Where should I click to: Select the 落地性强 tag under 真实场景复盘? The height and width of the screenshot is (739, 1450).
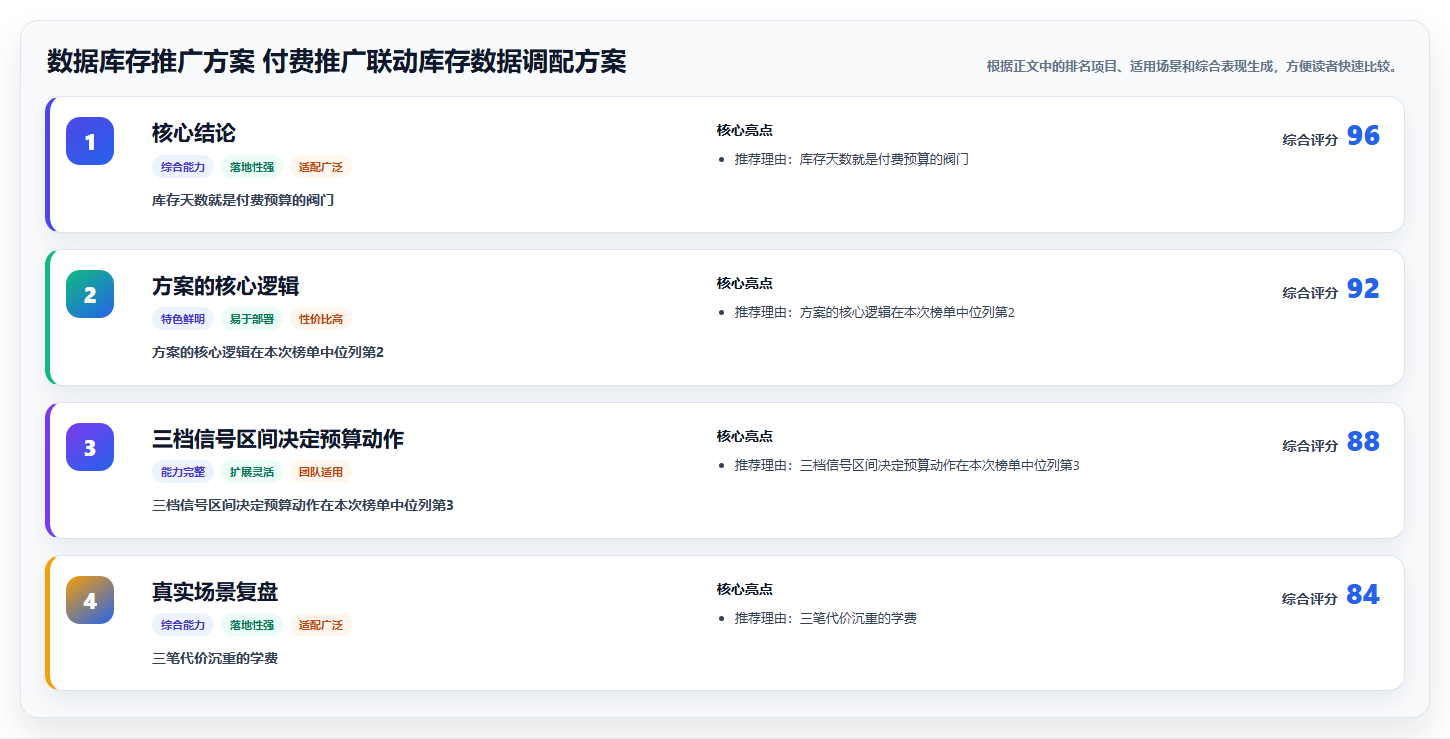pos(252,625)
